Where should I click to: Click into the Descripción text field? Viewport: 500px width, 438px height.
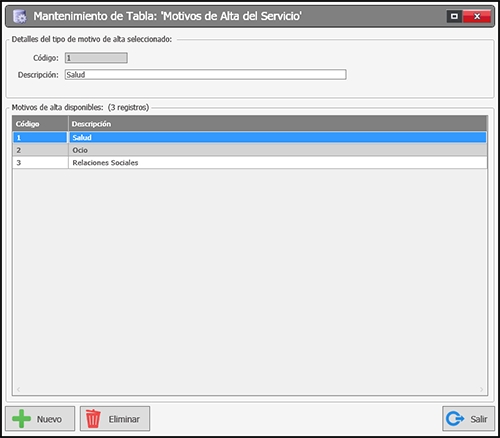(x=205, y=75)
